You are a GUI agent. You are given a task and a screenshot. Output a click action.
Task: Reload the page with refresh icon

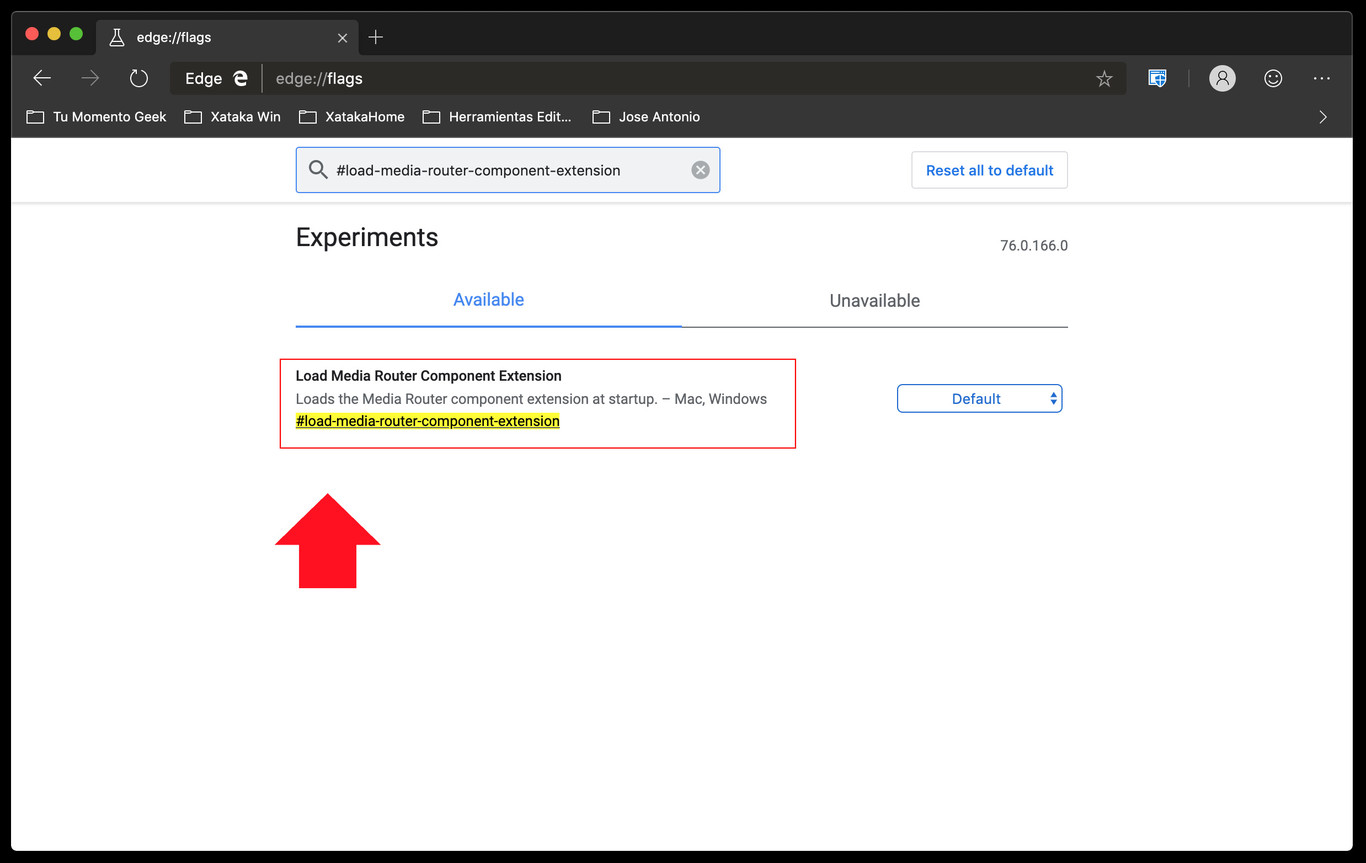139,78
